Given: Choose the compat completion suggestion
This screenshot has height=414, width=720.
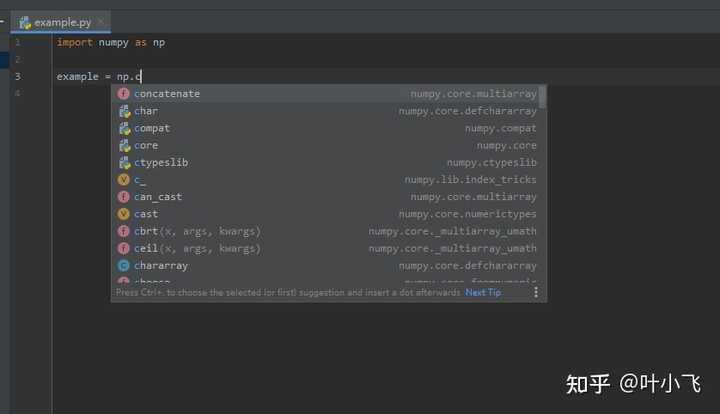Looking at the screenshot, I should (152, 128).
